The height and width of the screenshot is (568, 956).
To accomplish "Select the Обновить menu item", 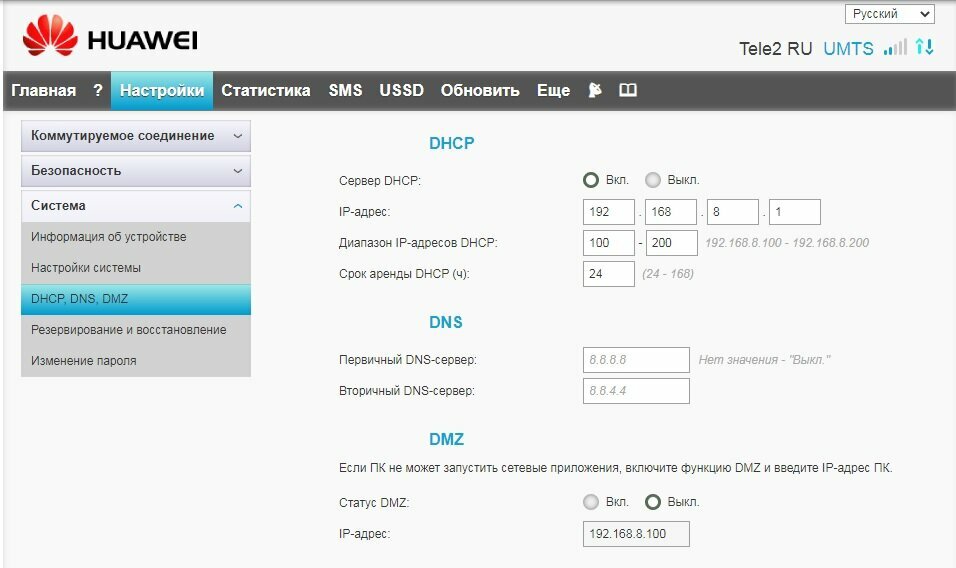I will (480, 90).
